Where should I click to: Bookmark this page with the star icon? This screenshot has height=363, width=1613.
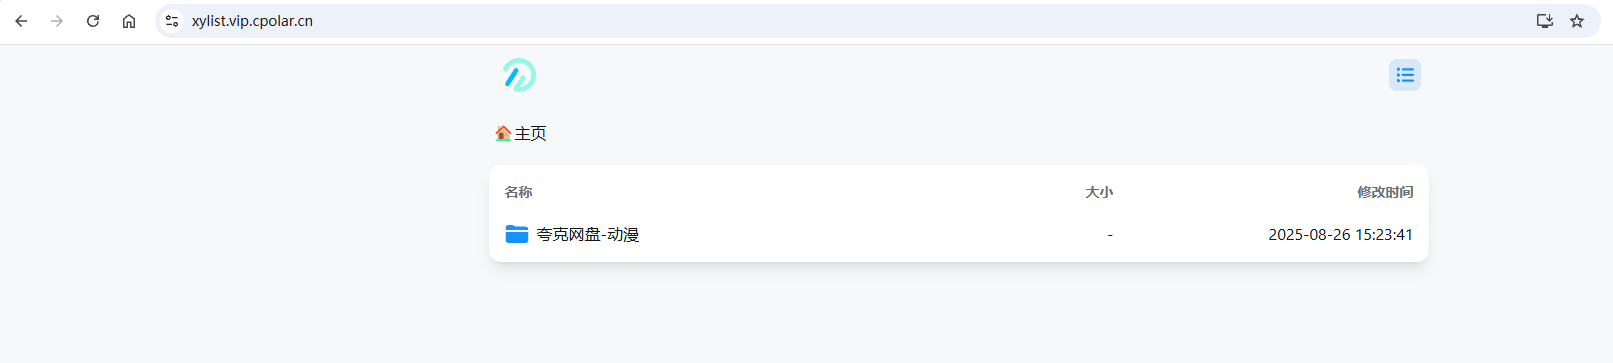[x=1577, y=21]
